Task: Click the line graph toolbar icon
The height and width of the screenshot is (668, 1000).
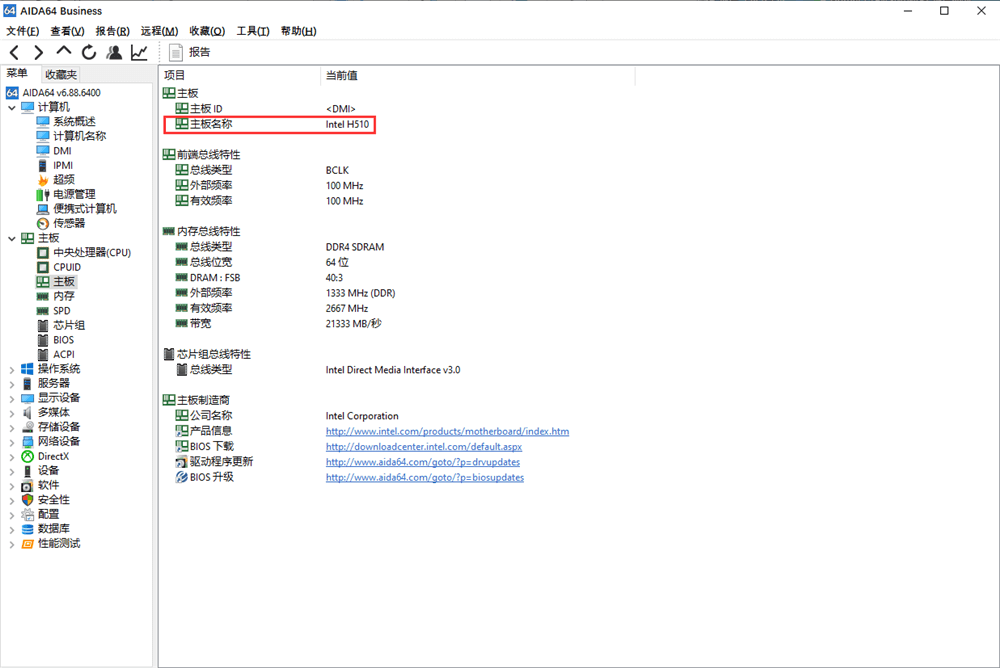Action: tap(139, 52)
